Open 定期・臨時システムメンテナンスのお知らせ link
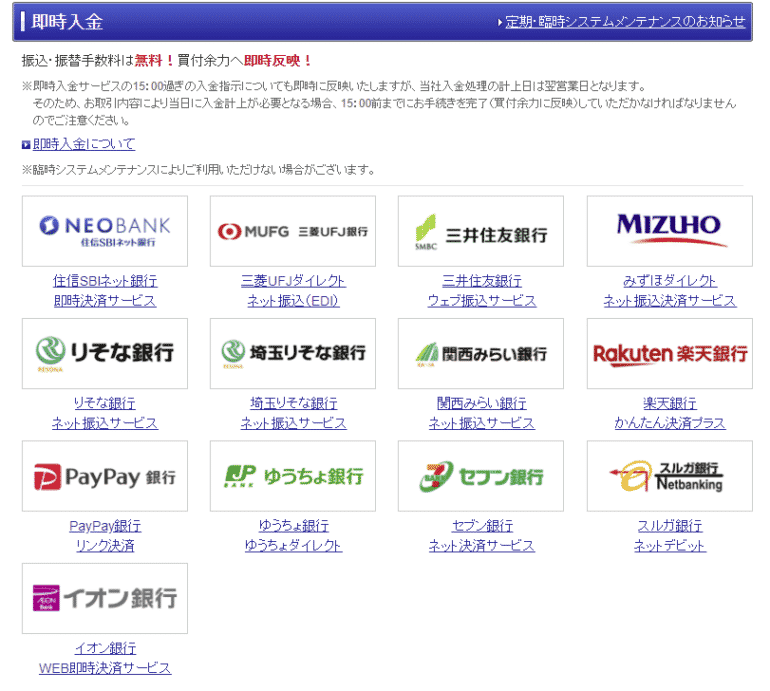This screenshot has height=691, width=770. tap(625, 22)
